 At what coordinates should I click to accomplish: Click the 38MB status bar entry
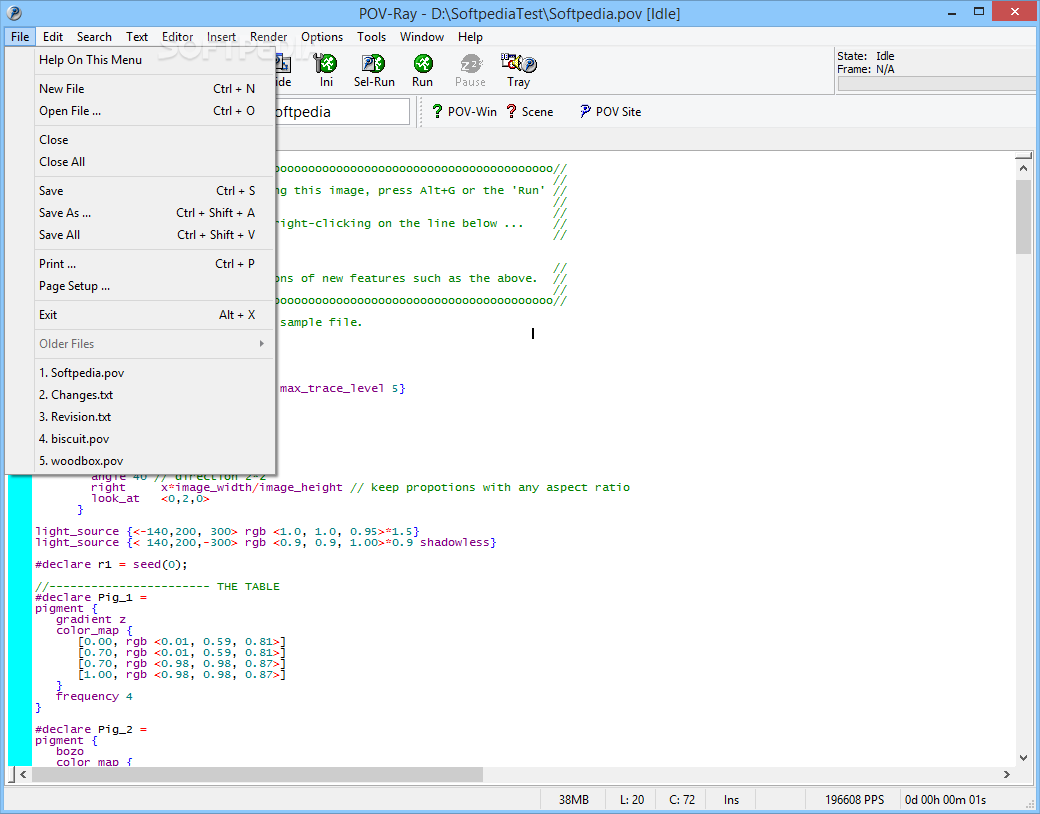(573, 799)
